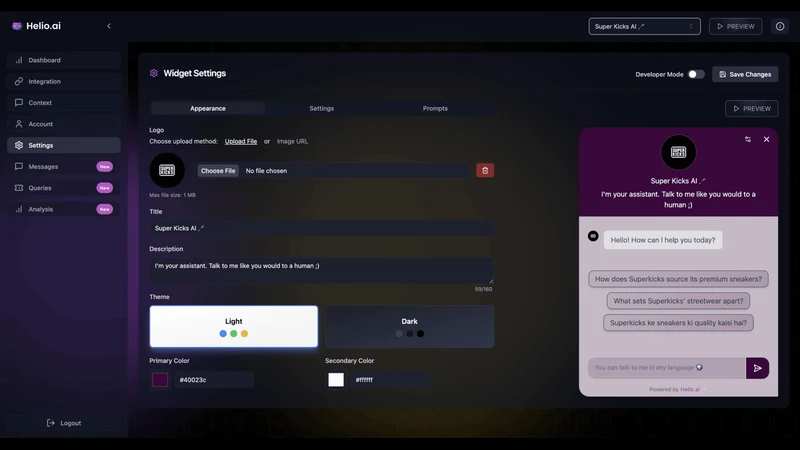
Task: Switch to the Appearance tab
Action: (208, 109)
